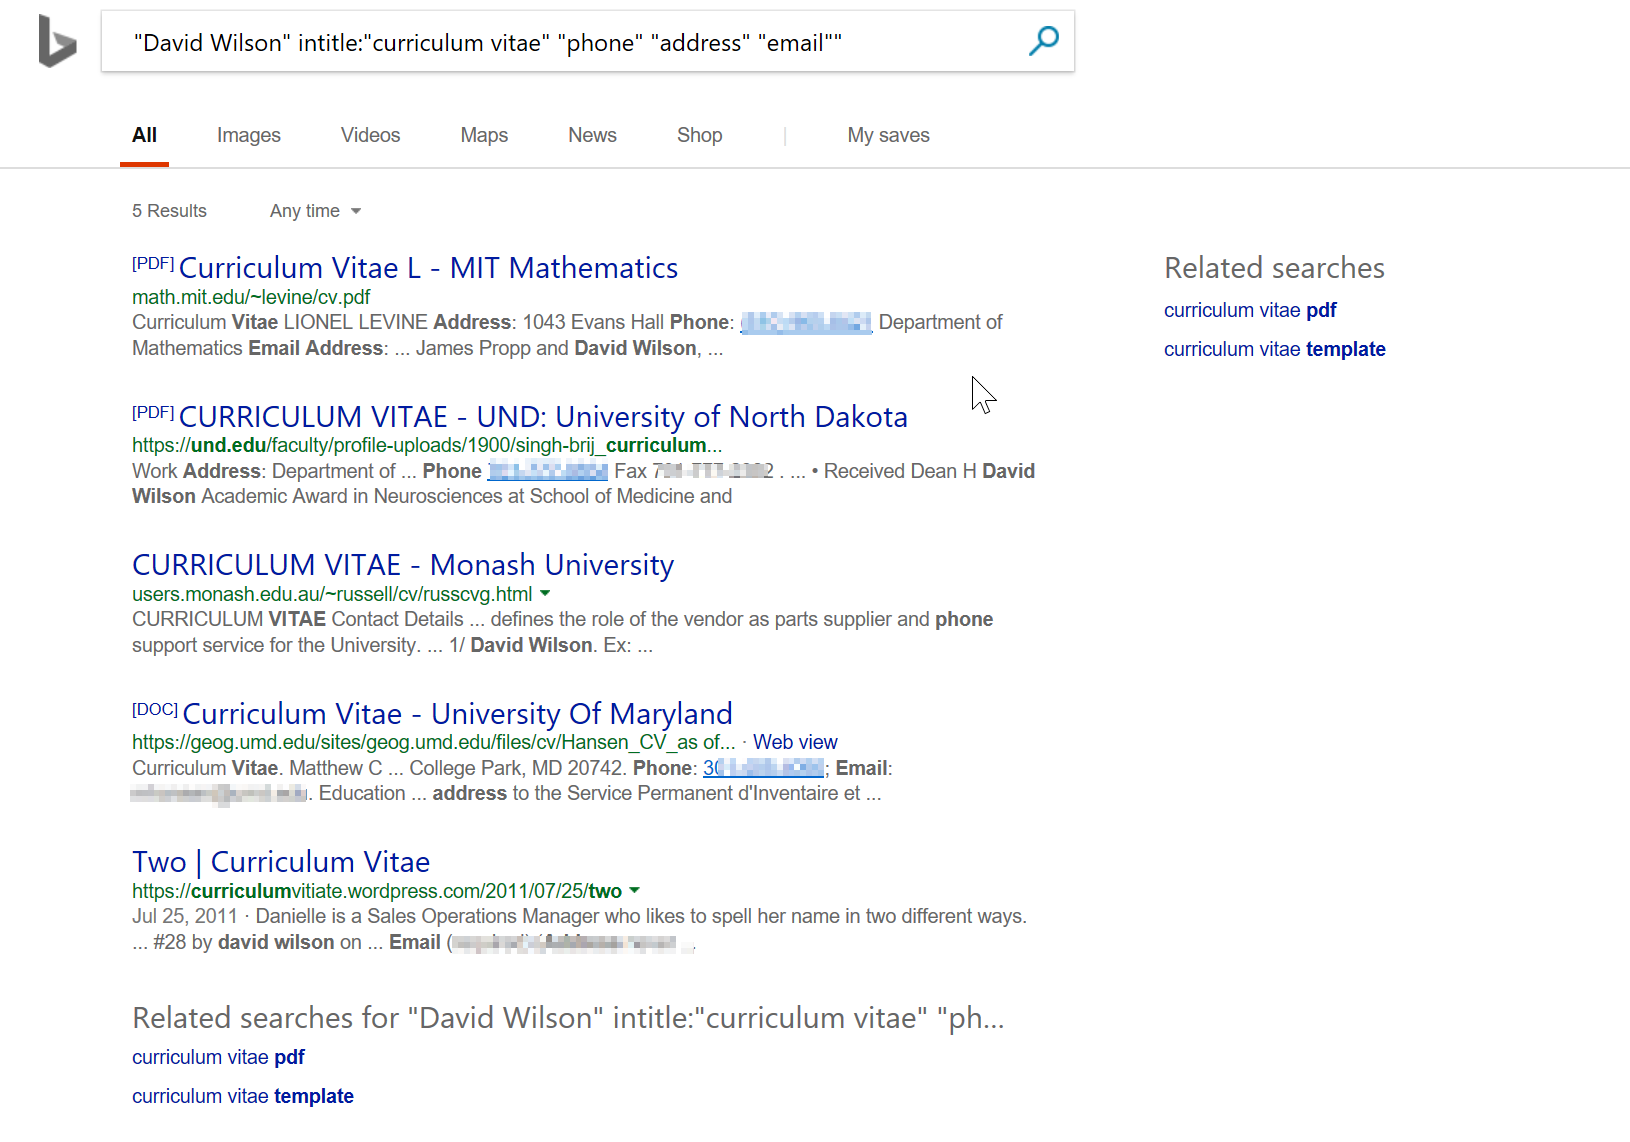Switch to the Images tab
Image resolution: width=1630 pixels, height=1142 pixels.
[248, 135]
